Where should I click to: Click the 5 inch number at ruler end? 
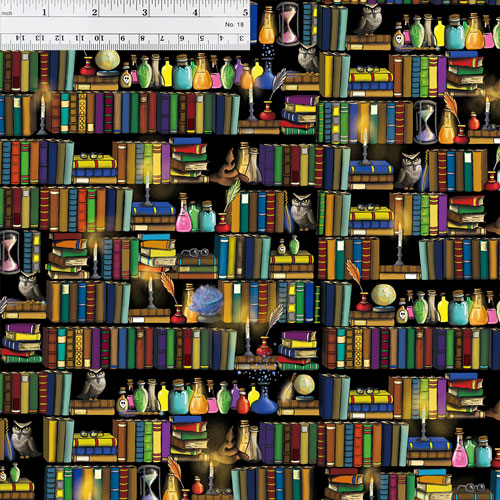245,13
